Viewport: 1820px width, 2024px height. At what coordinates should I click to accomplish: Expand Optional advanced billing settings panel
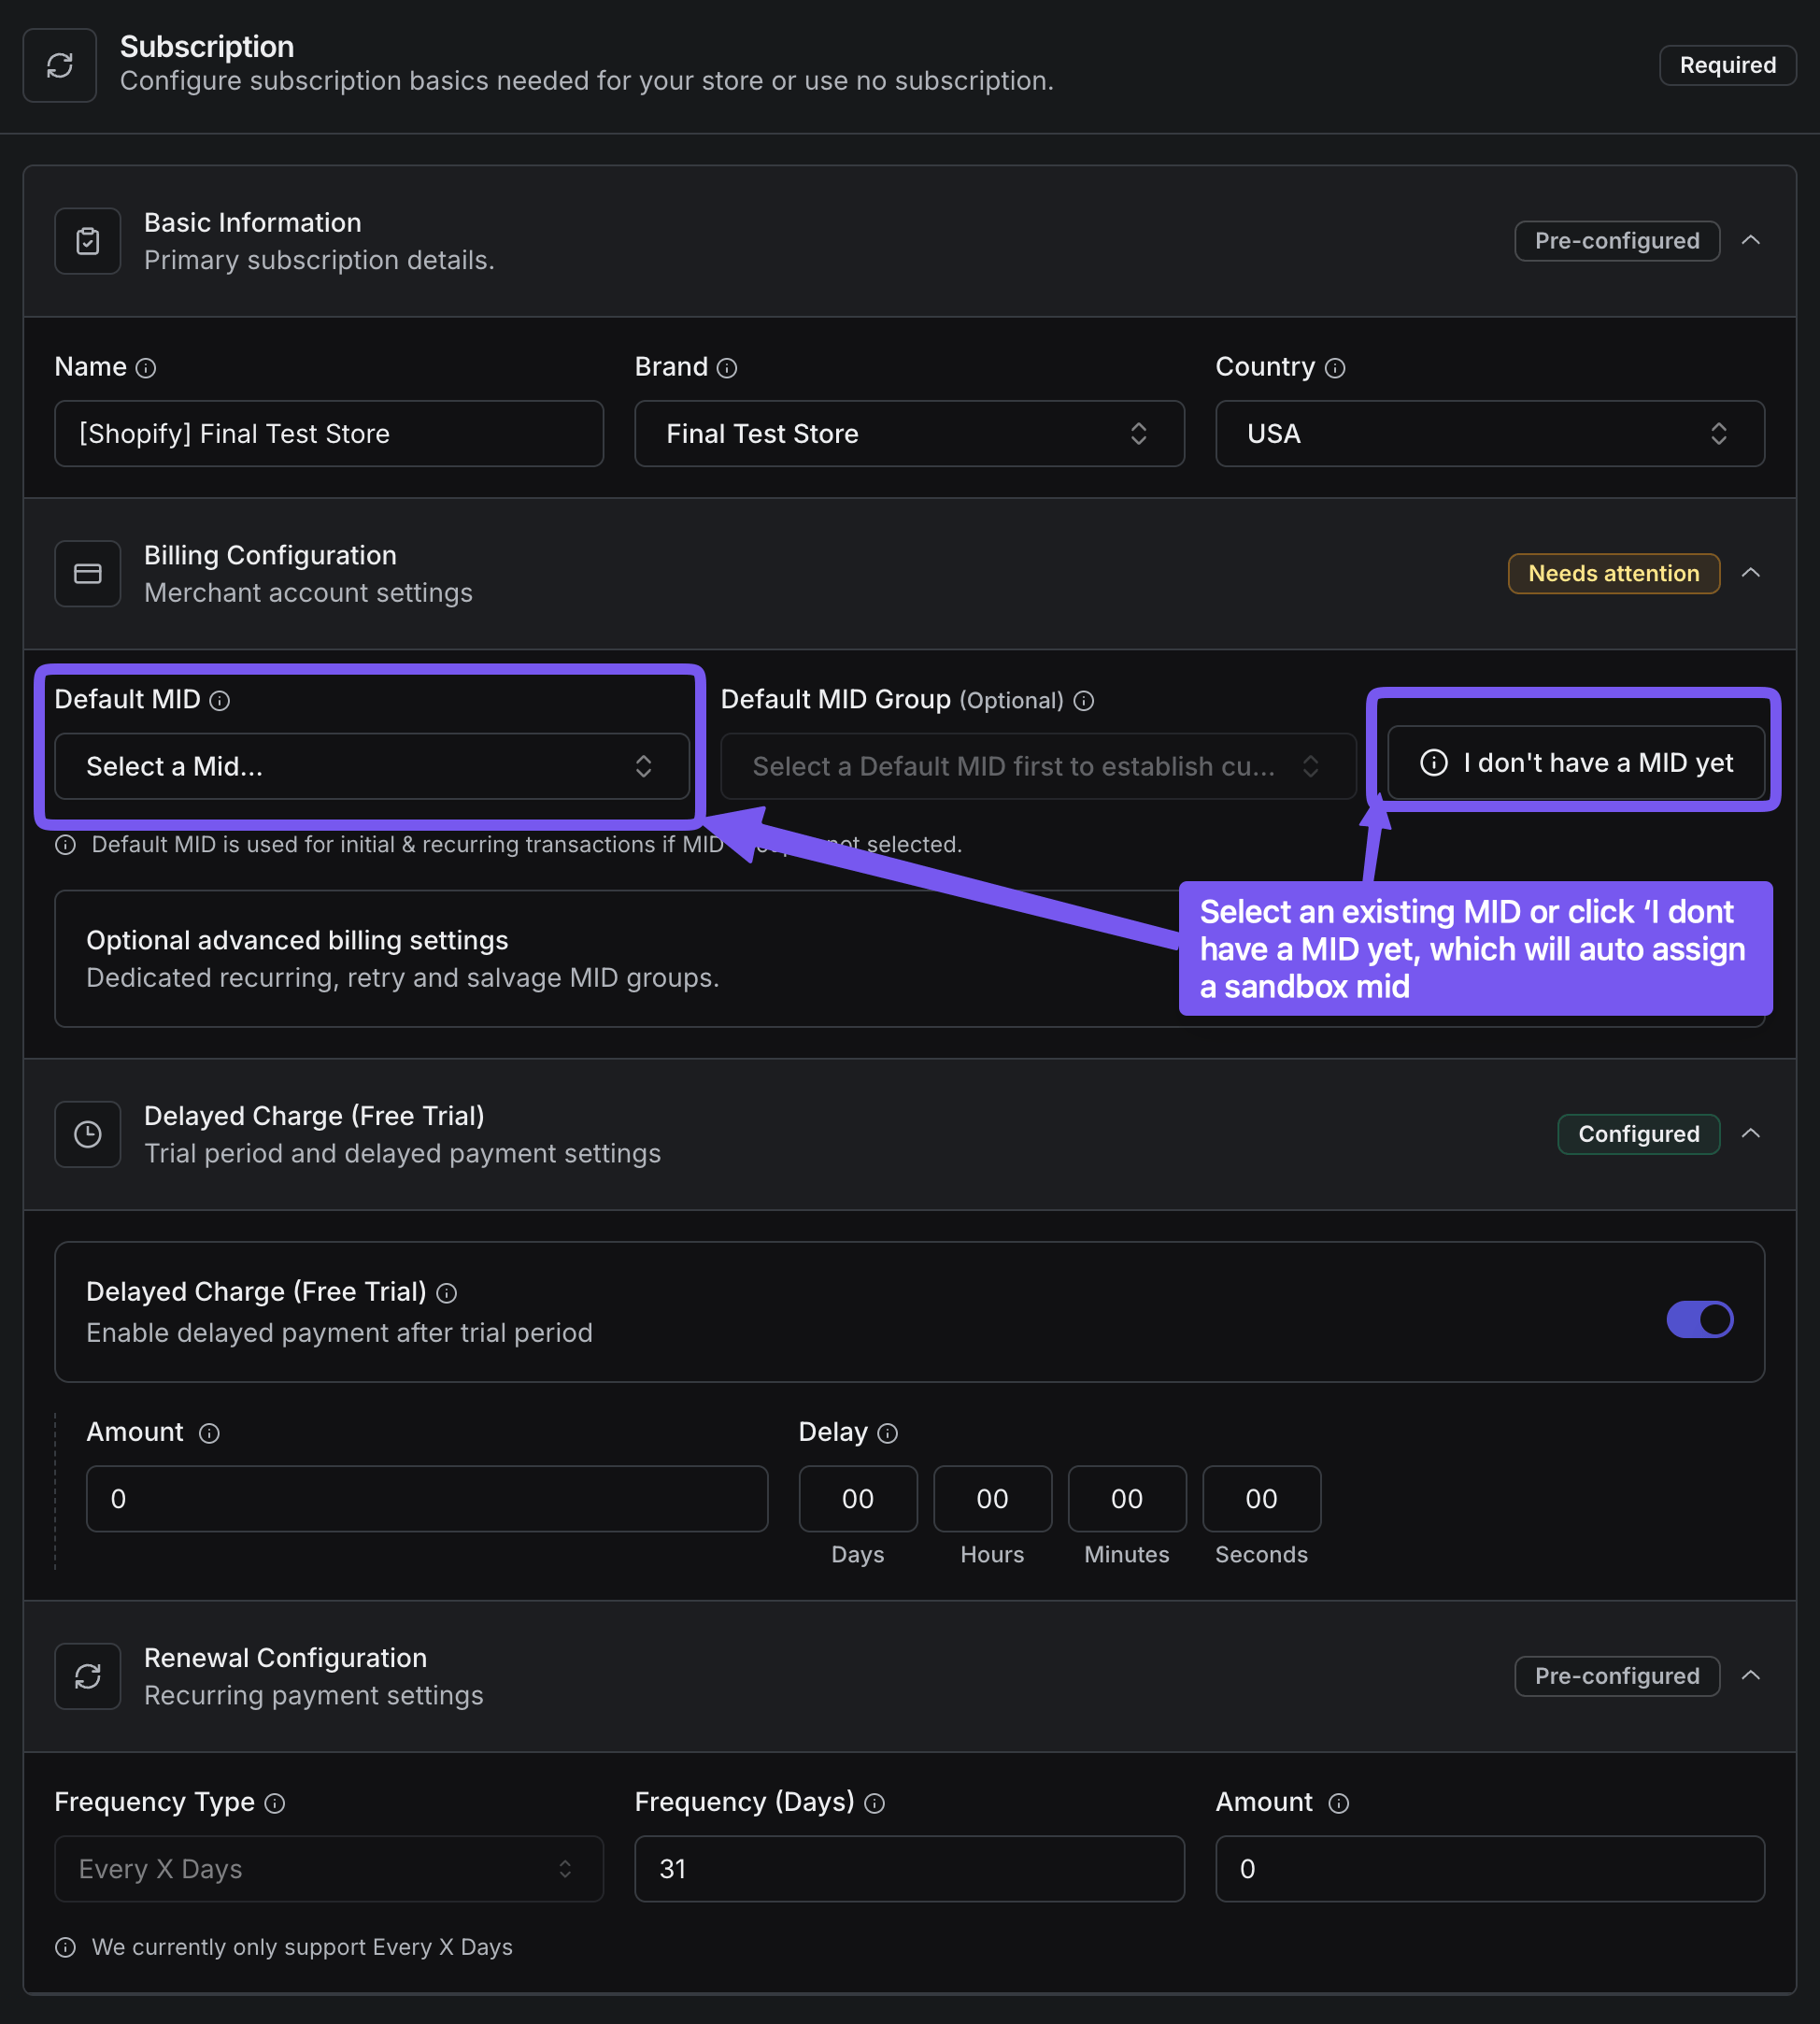(x=909, y=958)
